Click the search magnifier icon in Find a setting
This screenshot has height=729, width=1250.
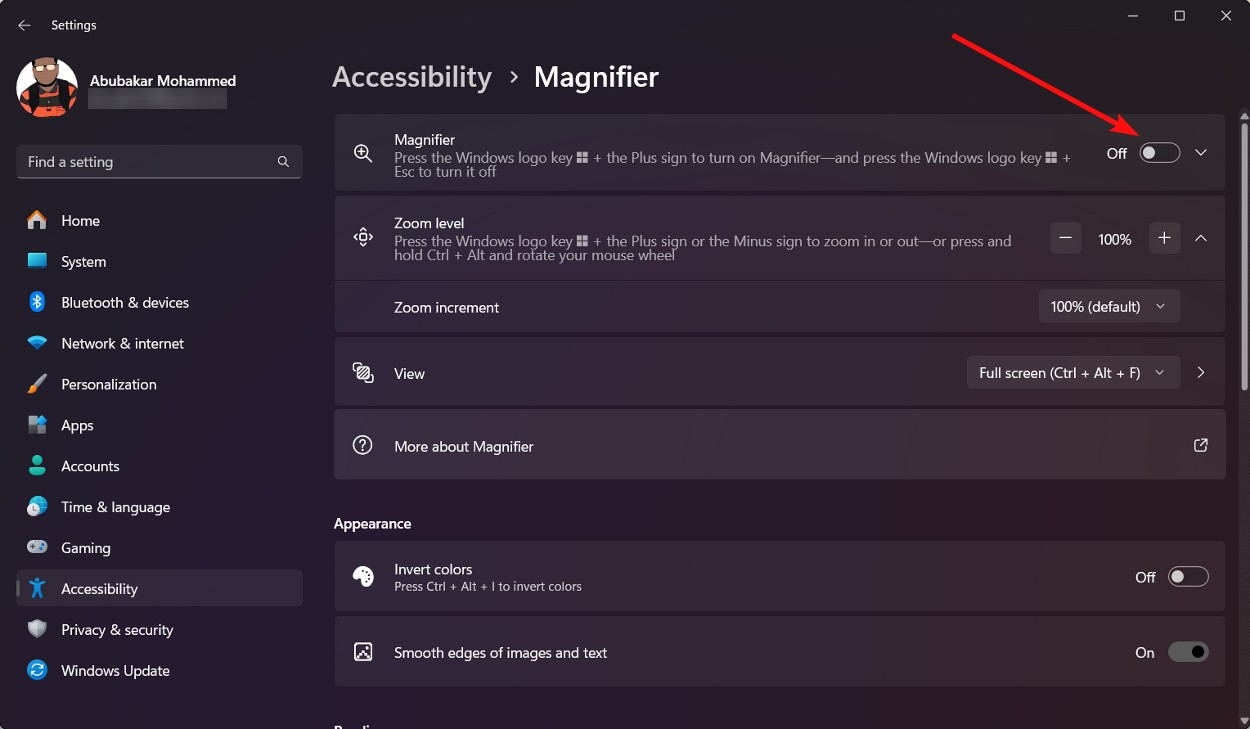click(x=283, y=162)
